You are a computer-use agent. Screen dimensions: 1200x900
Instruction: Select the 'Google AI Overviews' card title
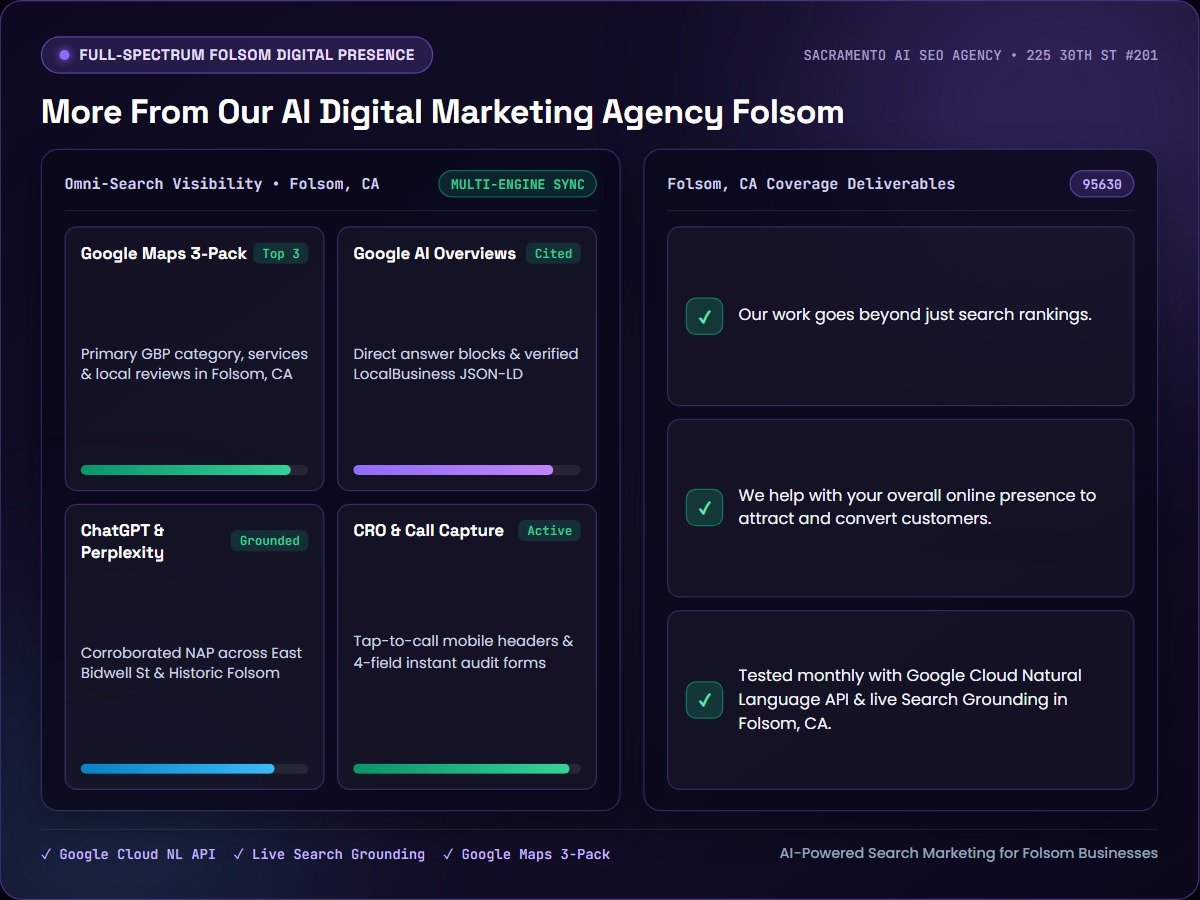coord(435,254)
